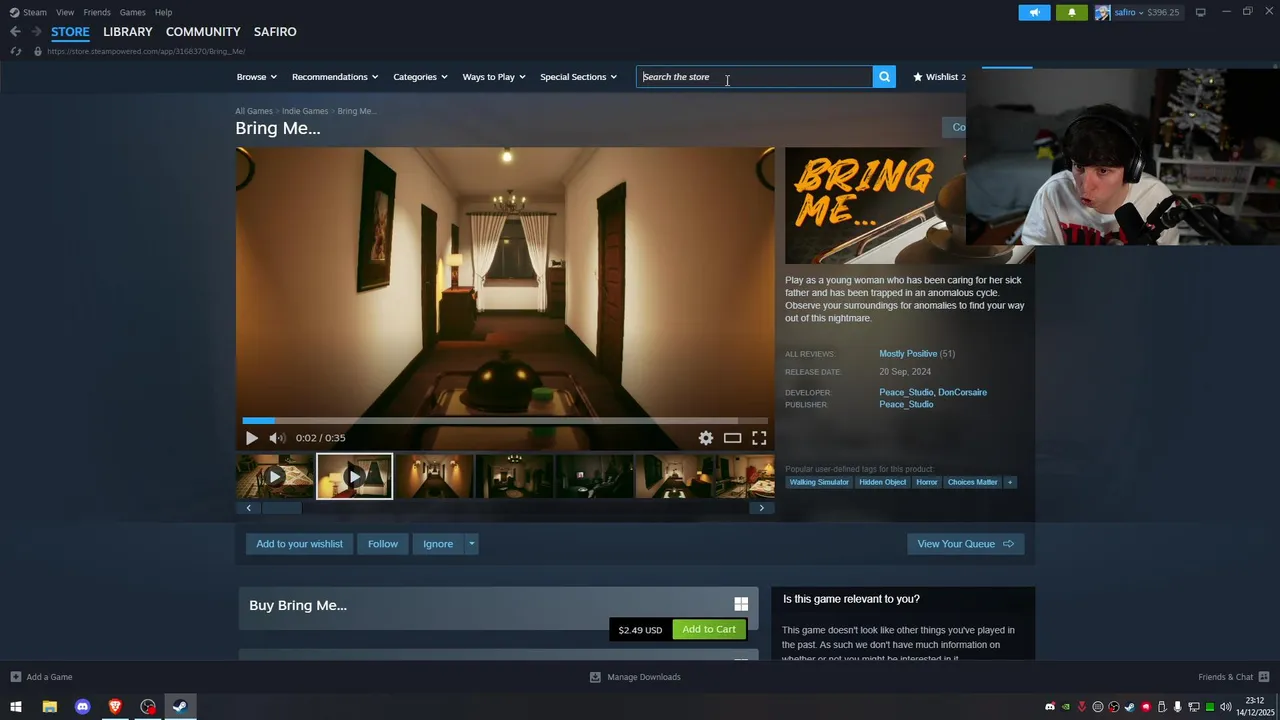The height and width of the screenshot is (720, 1280).
Task: Click the magnifier search button
Action: click(x=884, y=77)
